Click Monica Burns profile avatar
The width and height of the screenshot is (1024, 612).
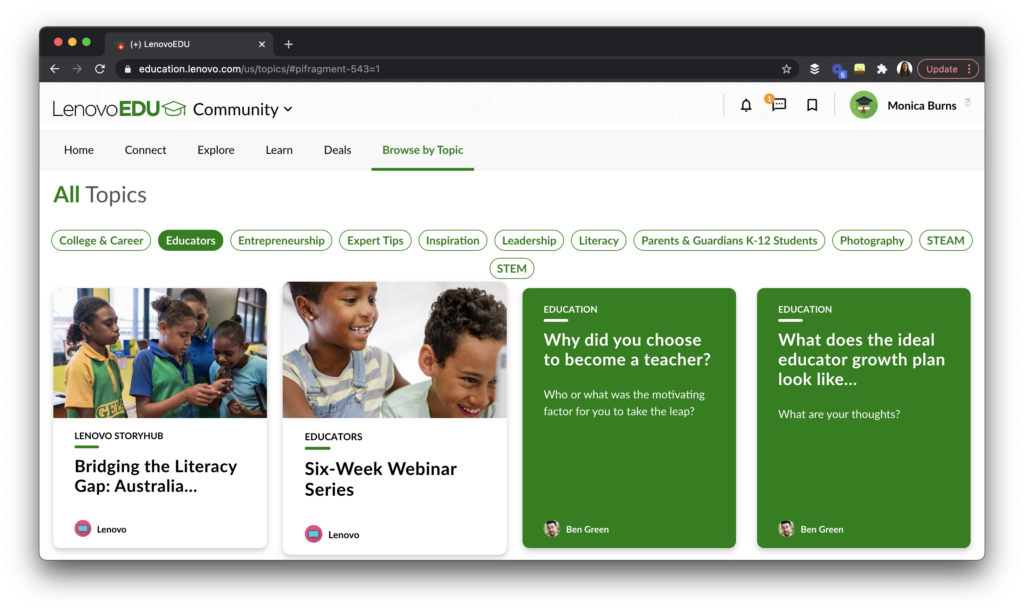click(x=862, y=104)
